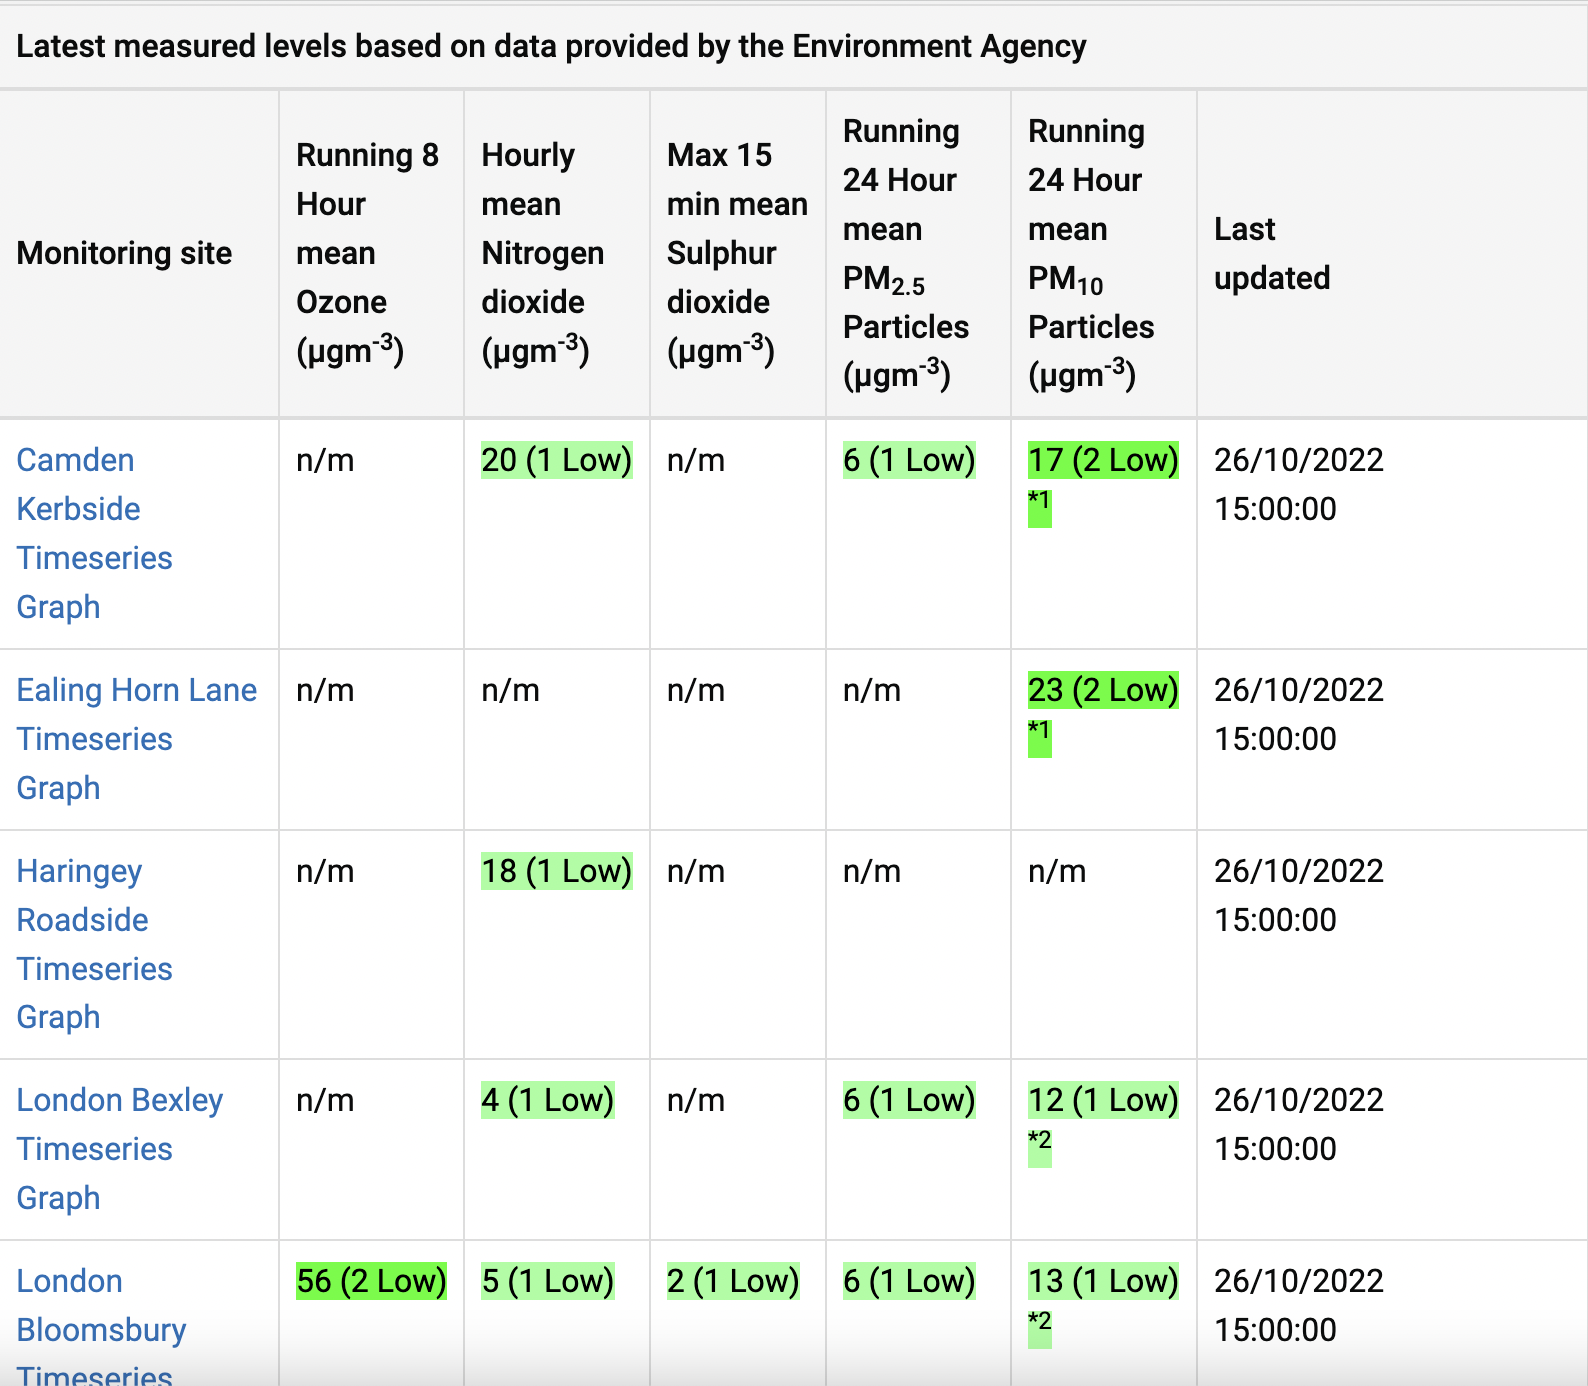Open Timeseries Graph for Haringey Roadside
This screenshot has width=1588, height=1386.
coord(94,993)
